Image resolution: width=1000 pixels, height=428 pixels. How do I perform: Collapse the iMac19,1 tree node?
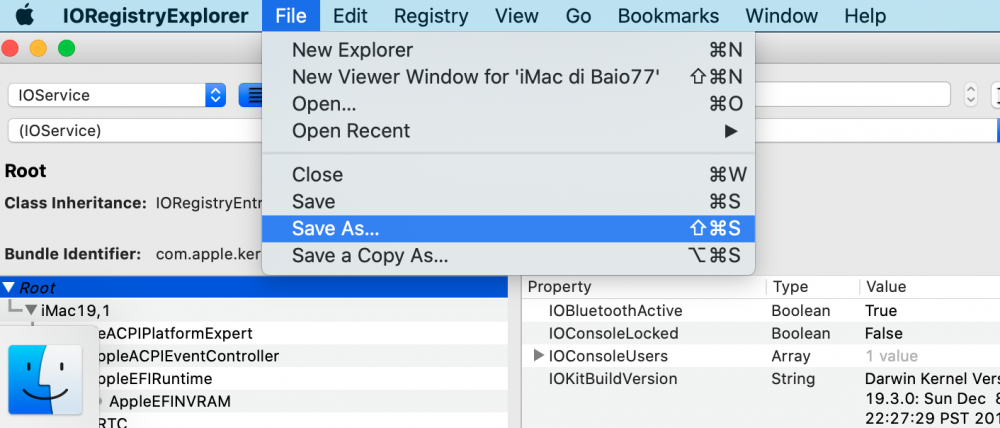coord(31,311)
